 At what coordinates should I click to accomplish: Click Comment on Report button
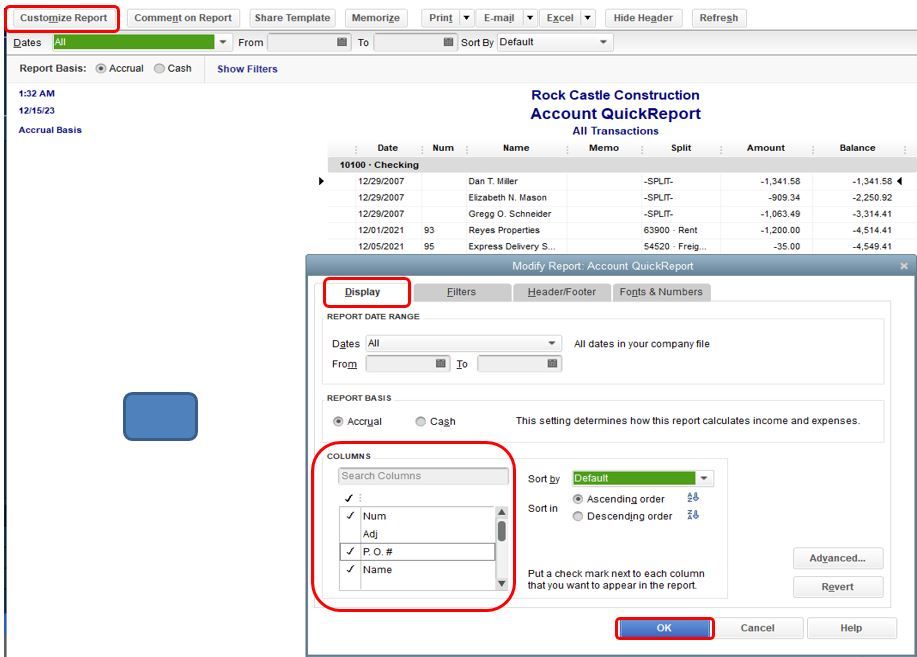[183, 18]
